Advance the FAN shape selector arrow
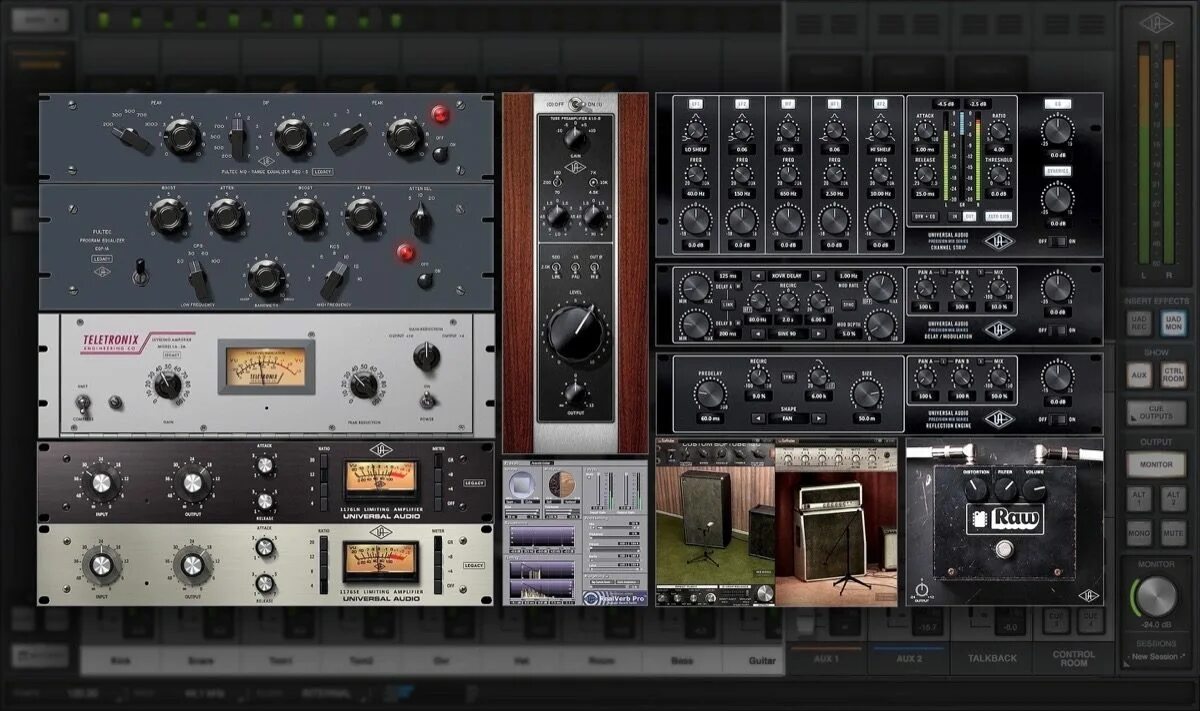This screenshot has height=711, width=1200. pos(819,416)
